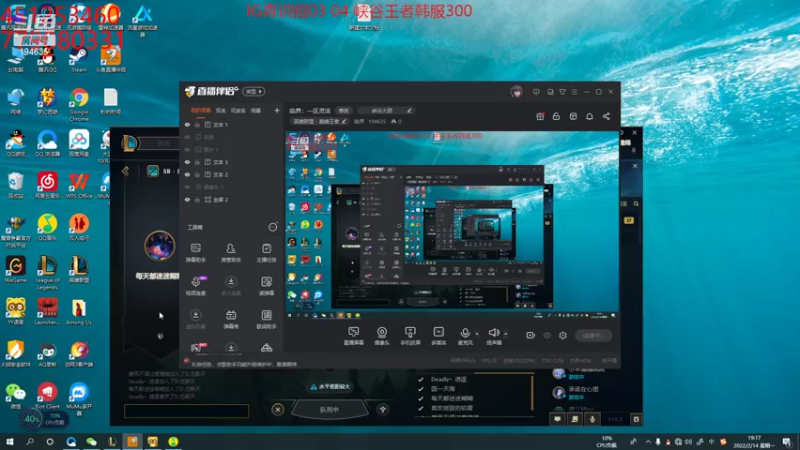Select the 文本 2 source row

tap(232, 174)
